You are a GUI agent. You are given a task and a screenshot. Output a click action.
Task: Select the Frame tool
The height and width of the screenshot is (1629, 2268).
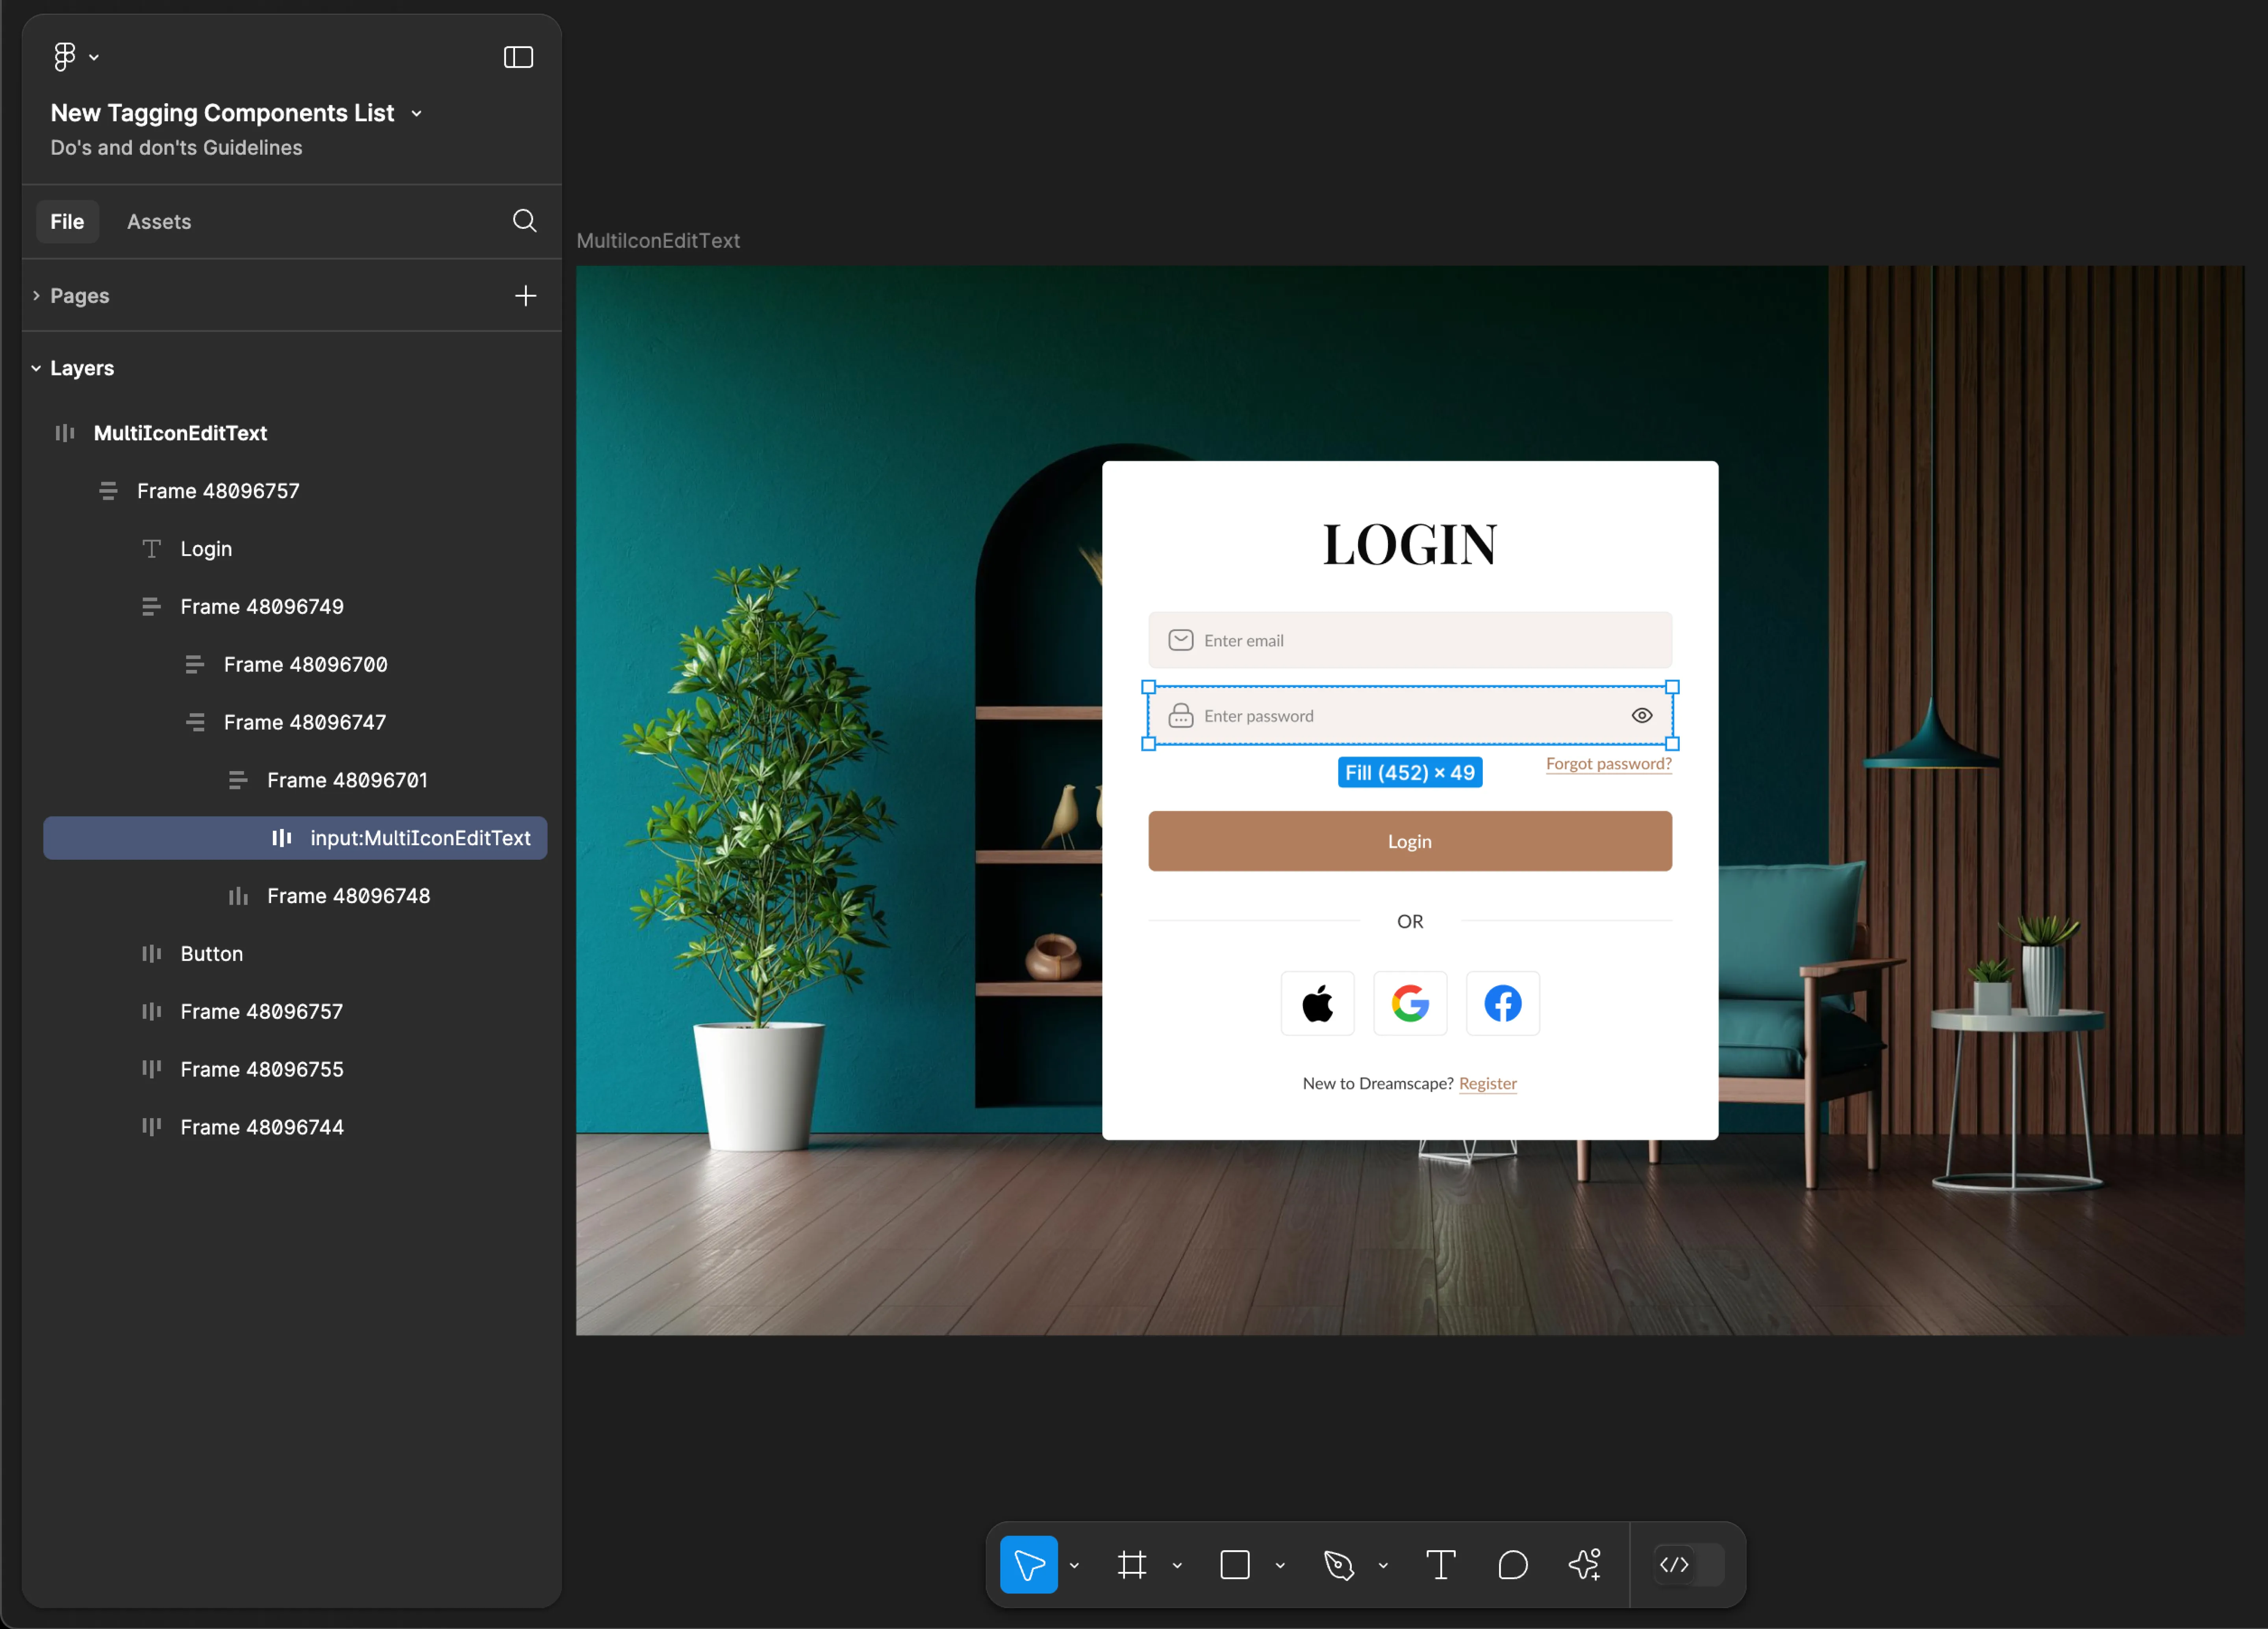1132,1565
